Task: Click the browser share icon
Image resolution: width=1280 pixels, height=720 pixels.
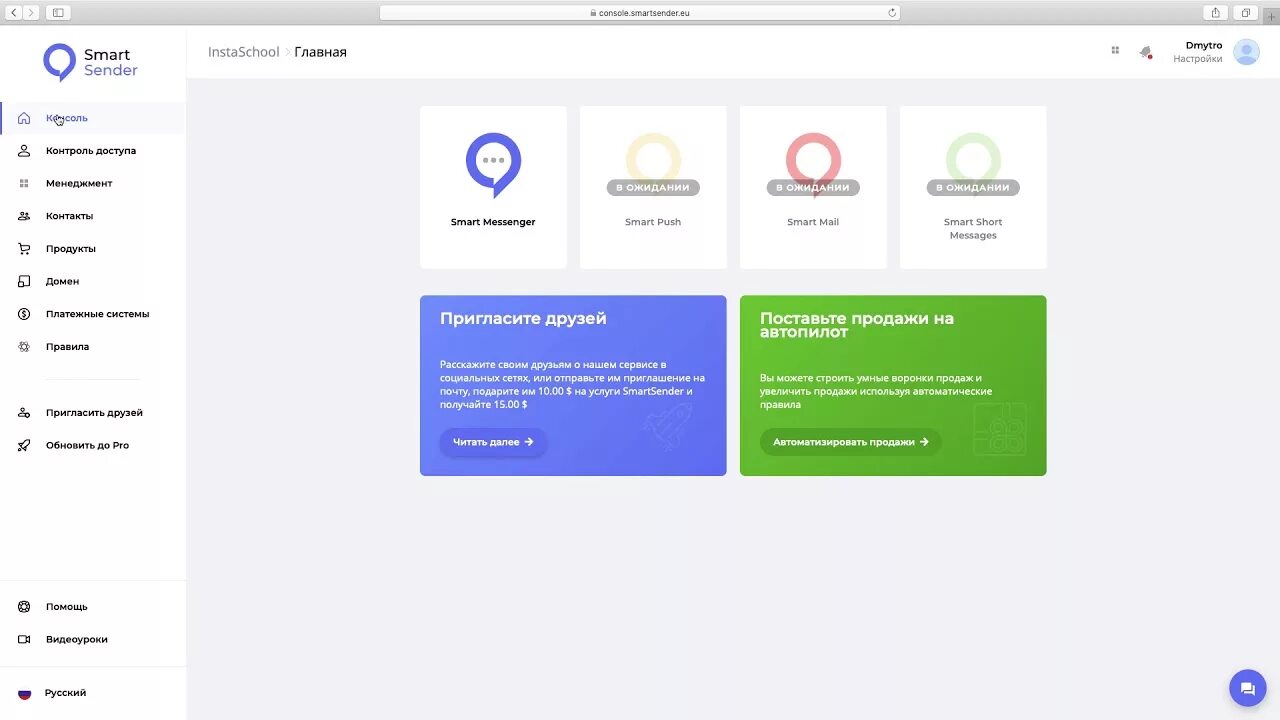Action: (x=1215, y=13)
